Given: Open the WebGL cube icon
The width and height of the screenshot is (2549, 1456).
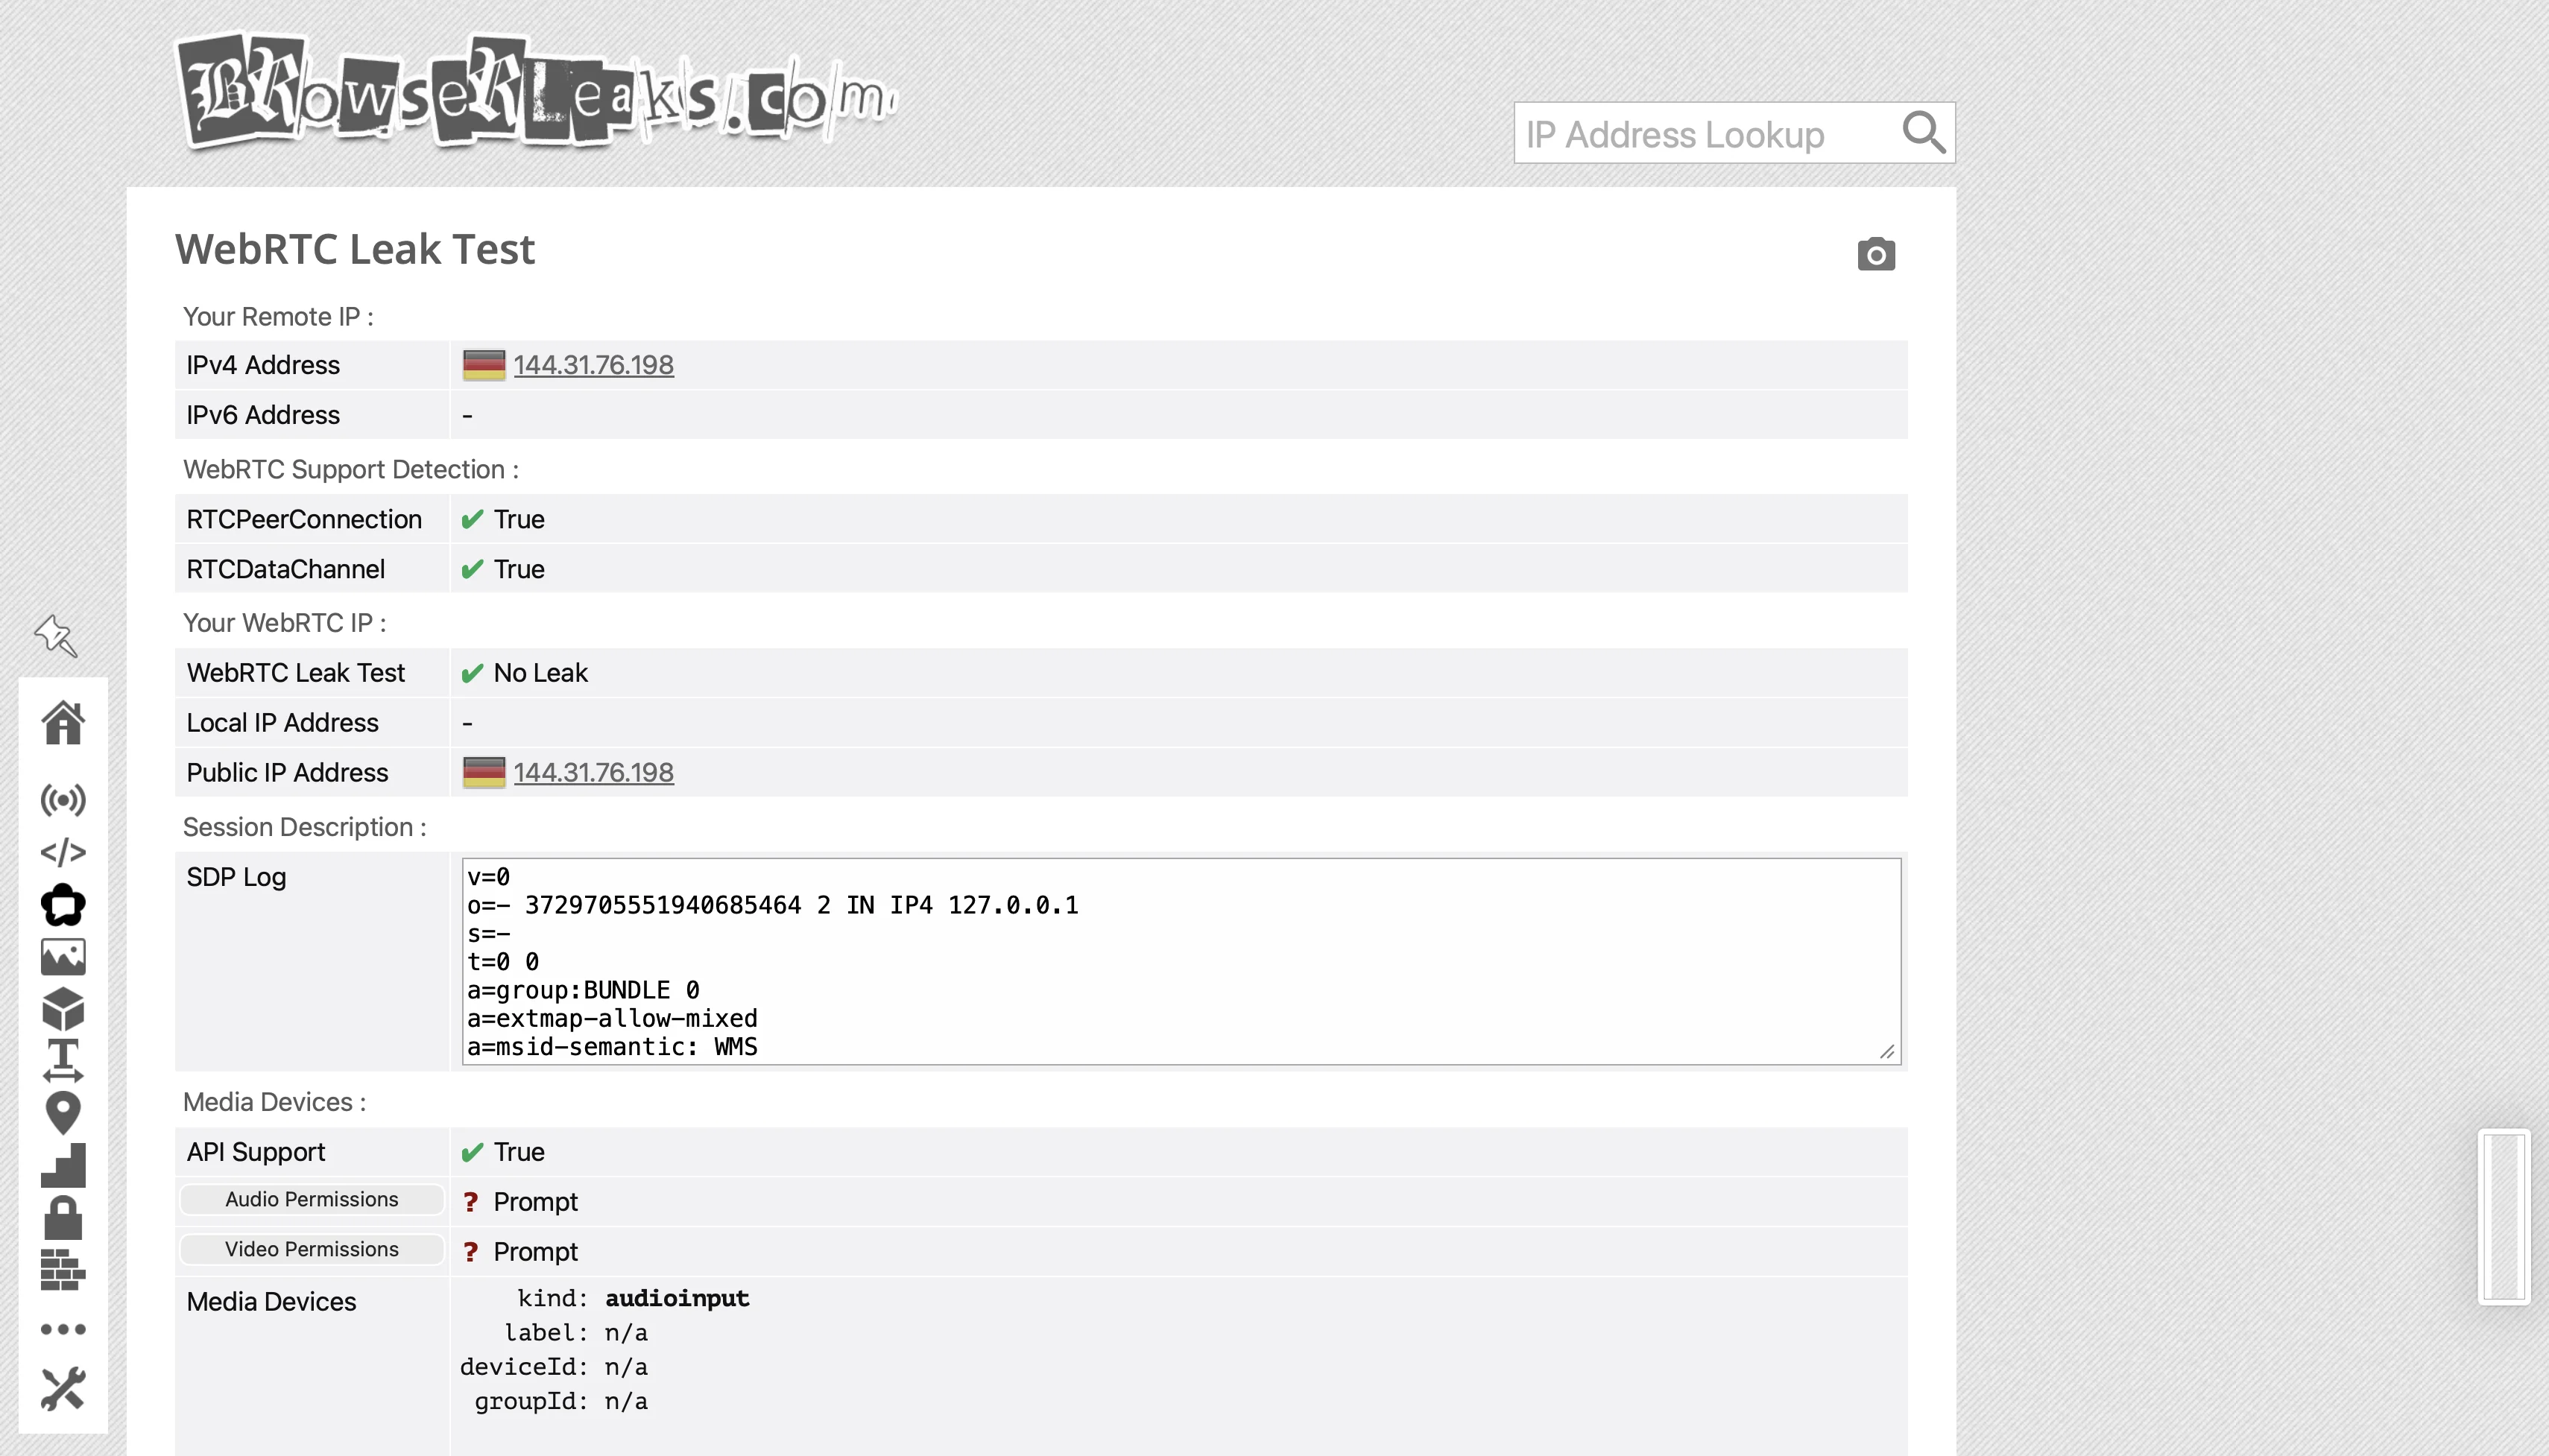Looking at the screenshot, I should tap(63, 1009).
